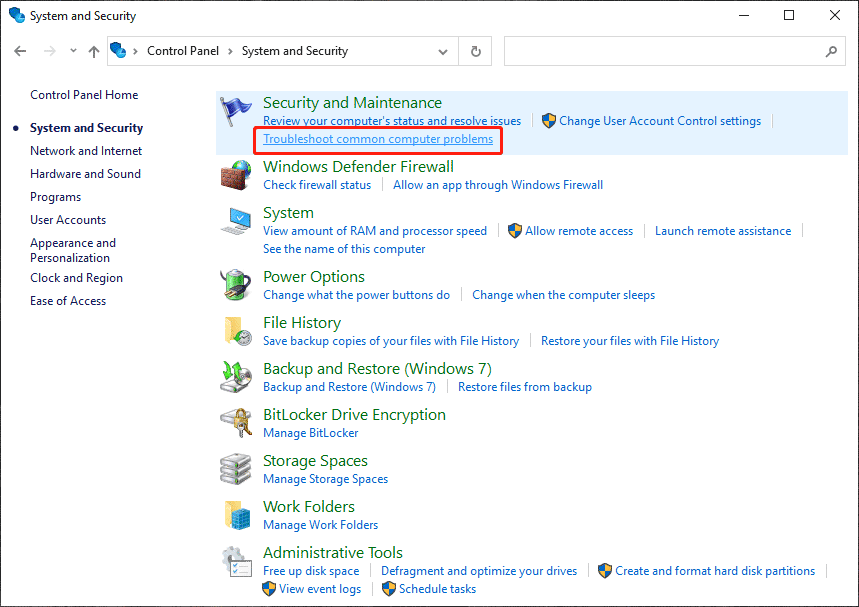
Task: Expand the Control Panel breadcrumb chevron
Action: click(x=229, y=51)
